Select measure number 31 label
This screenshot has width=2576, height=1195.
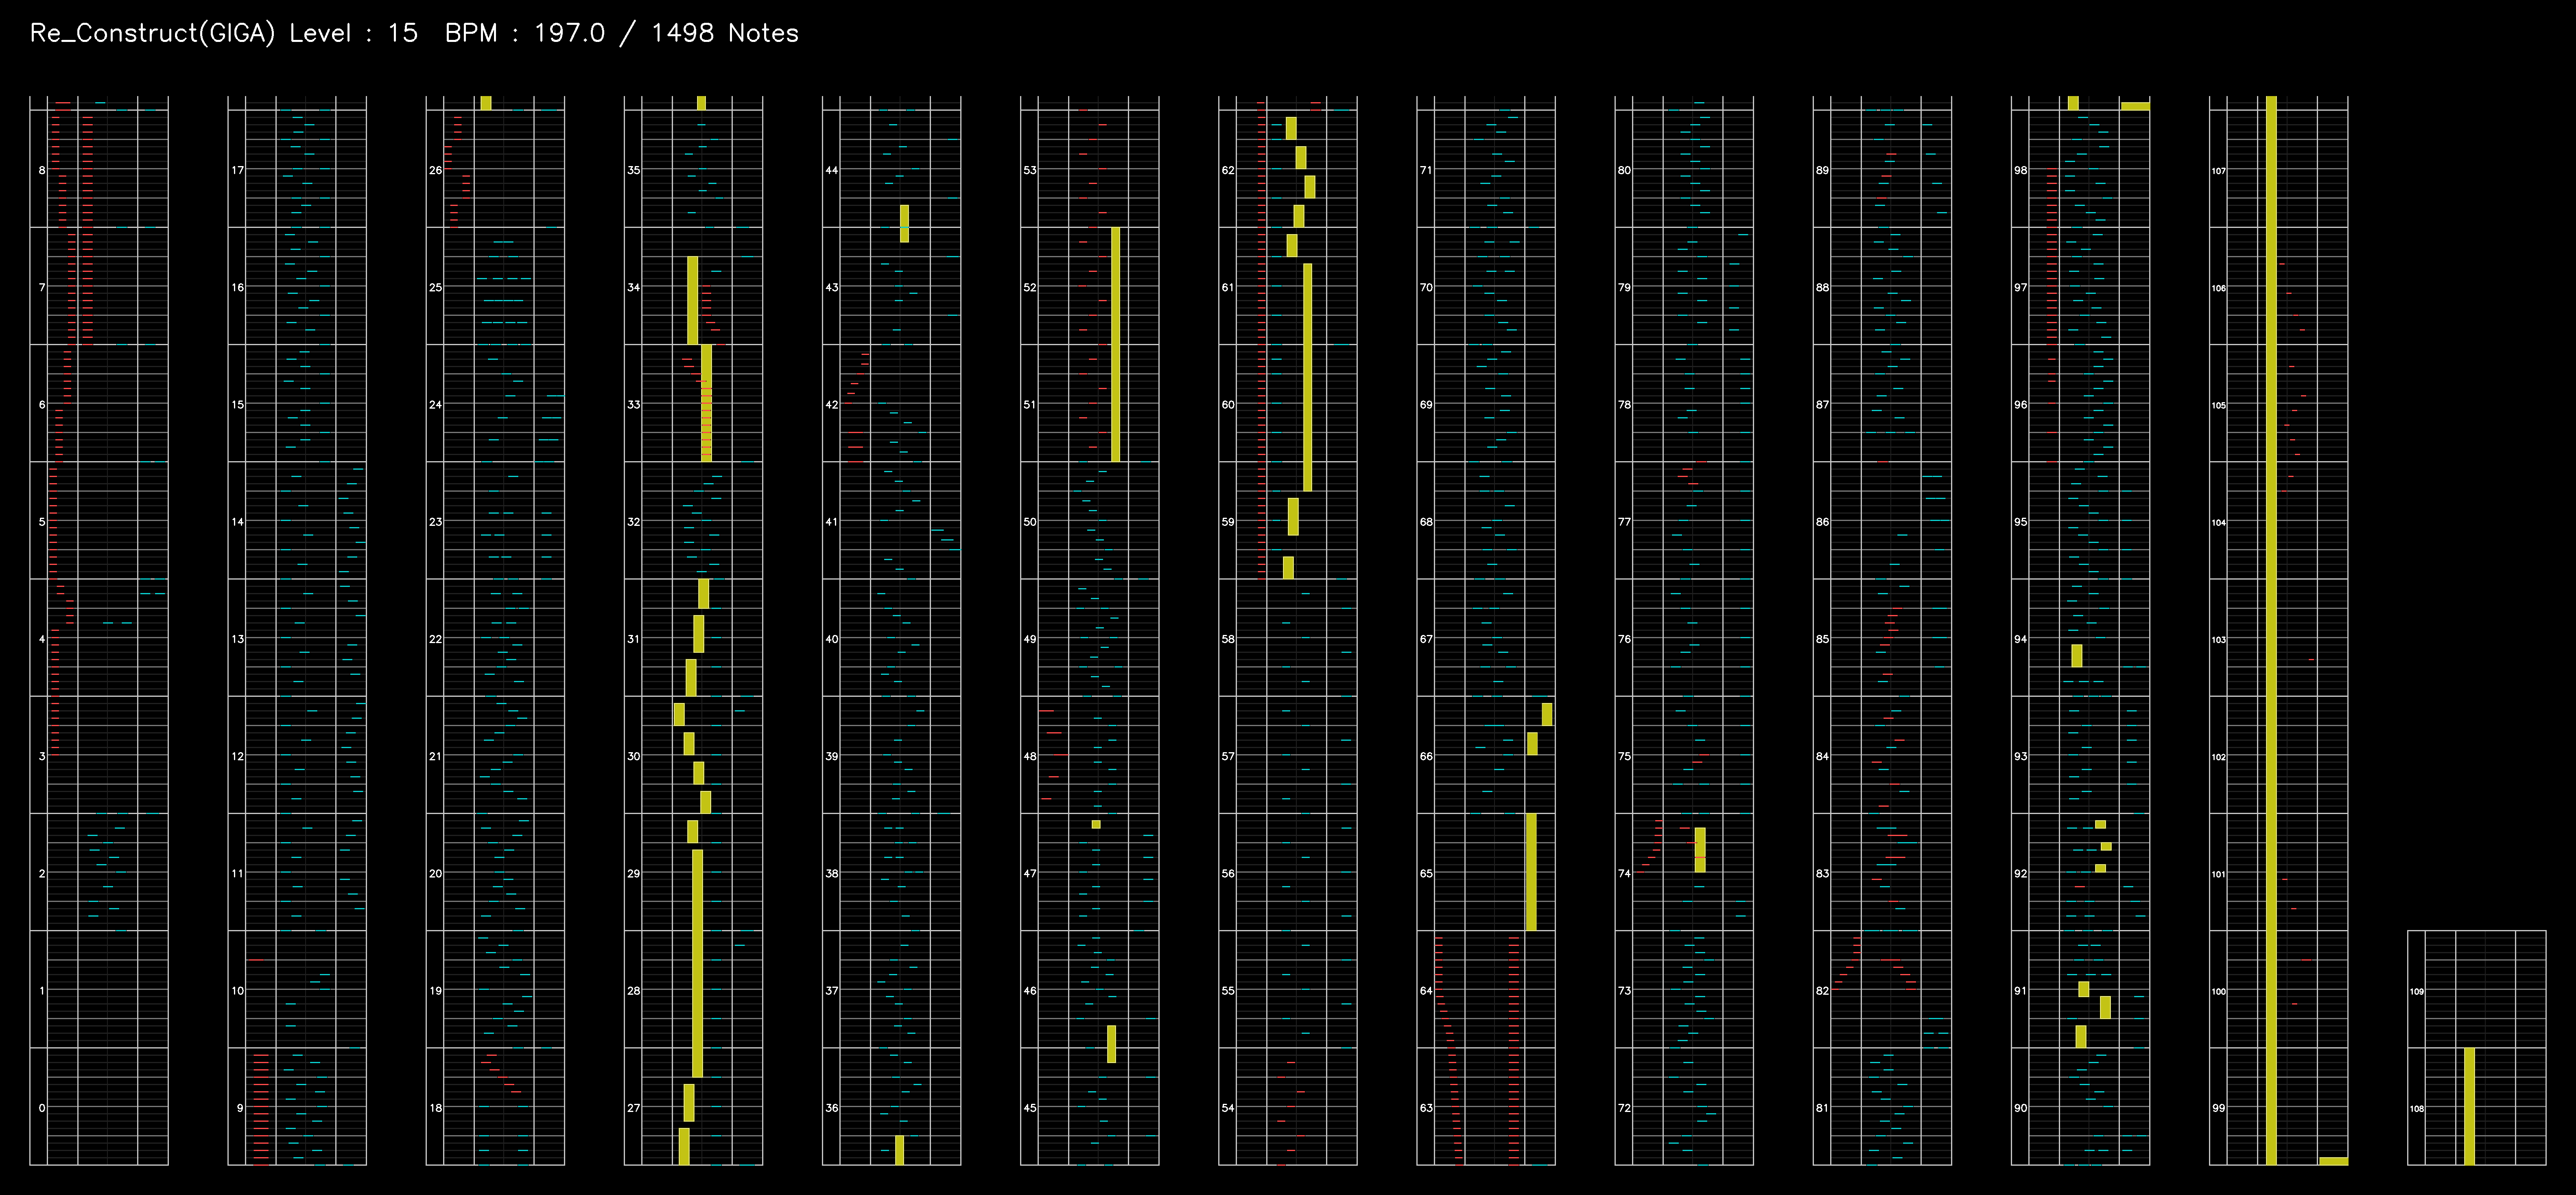[634, 638]
